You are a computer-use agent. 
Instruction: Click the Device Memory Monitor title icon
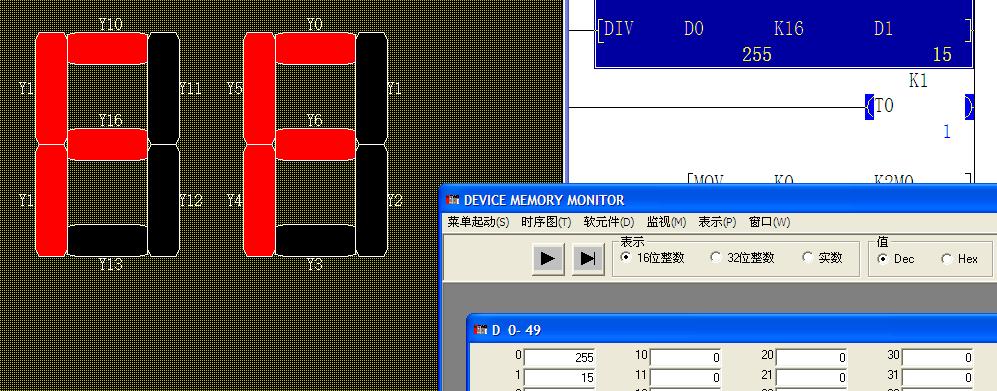click(453, 200)
